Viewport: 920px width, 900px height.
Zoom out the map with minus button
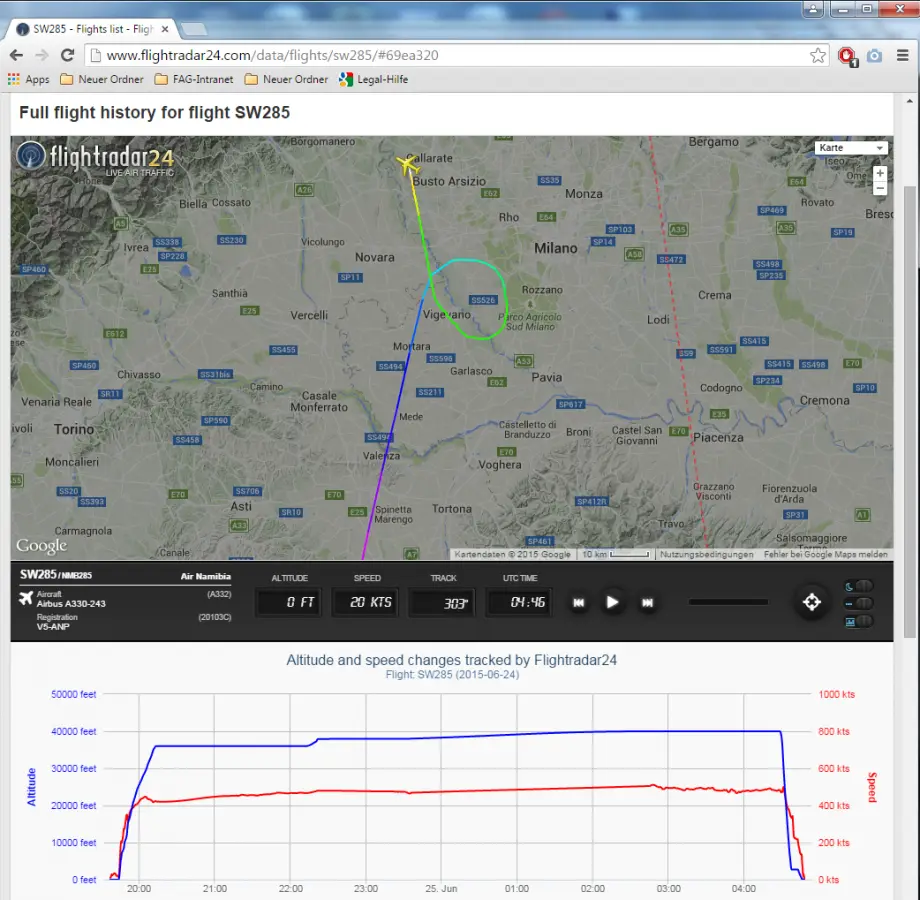click(x=880, y=188)
